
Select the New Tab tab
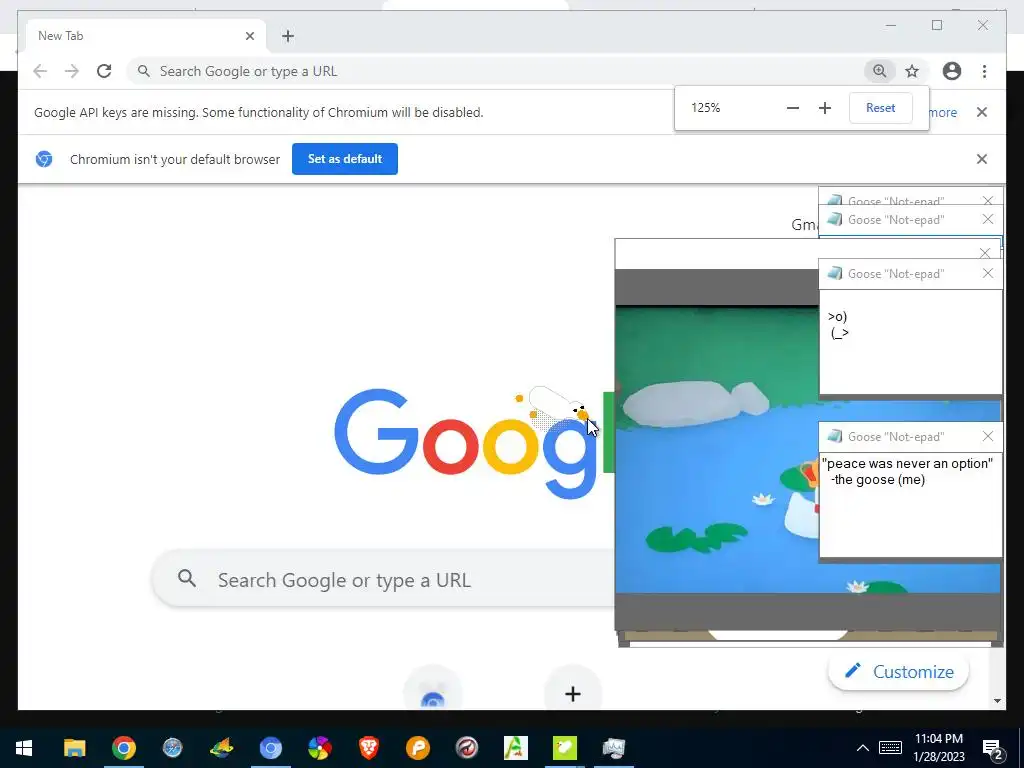(146, 36)
